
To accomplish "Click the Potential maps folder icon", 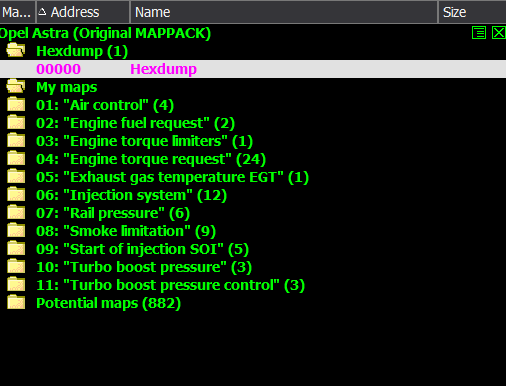I will pyautogui.click(x=16, y=302).
